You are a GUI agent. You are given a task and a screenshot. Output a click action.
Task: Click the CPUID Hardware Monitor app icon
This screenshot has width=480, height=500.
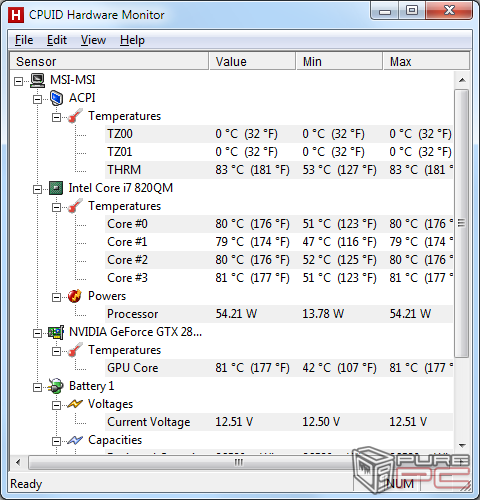[16, 15]
